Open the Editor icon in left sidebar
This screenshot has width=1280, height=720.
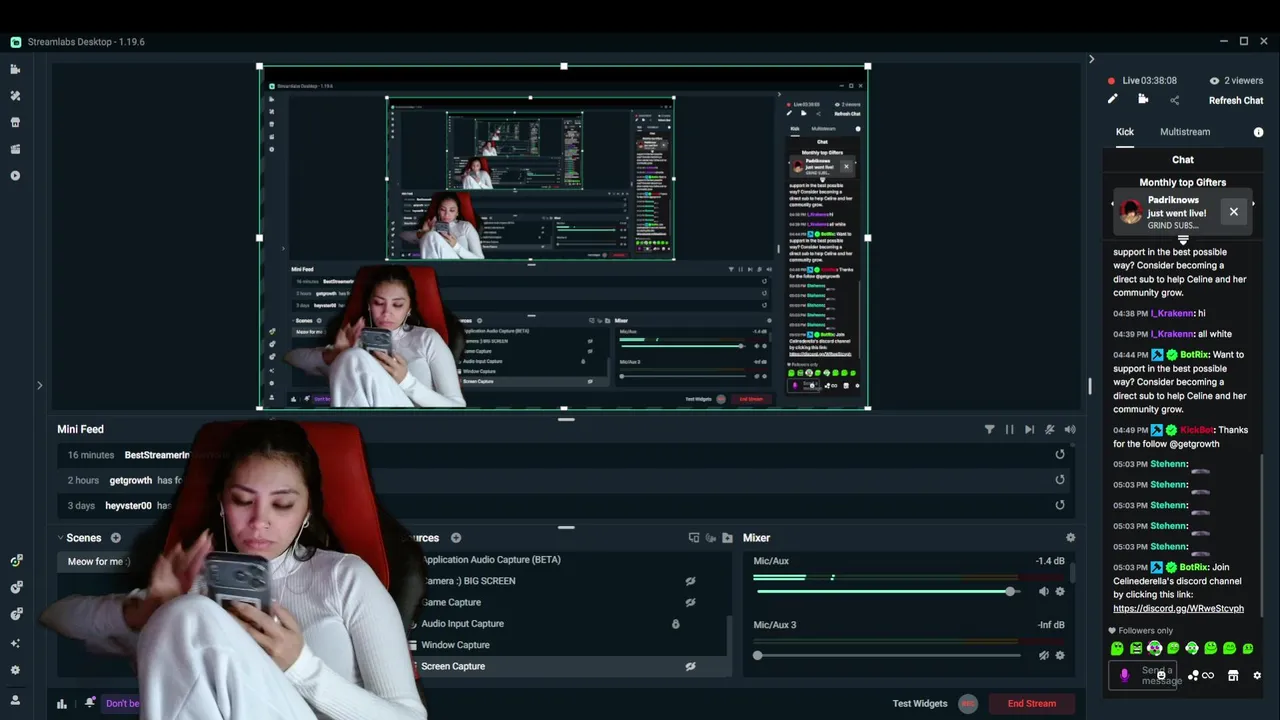[15, 69]
